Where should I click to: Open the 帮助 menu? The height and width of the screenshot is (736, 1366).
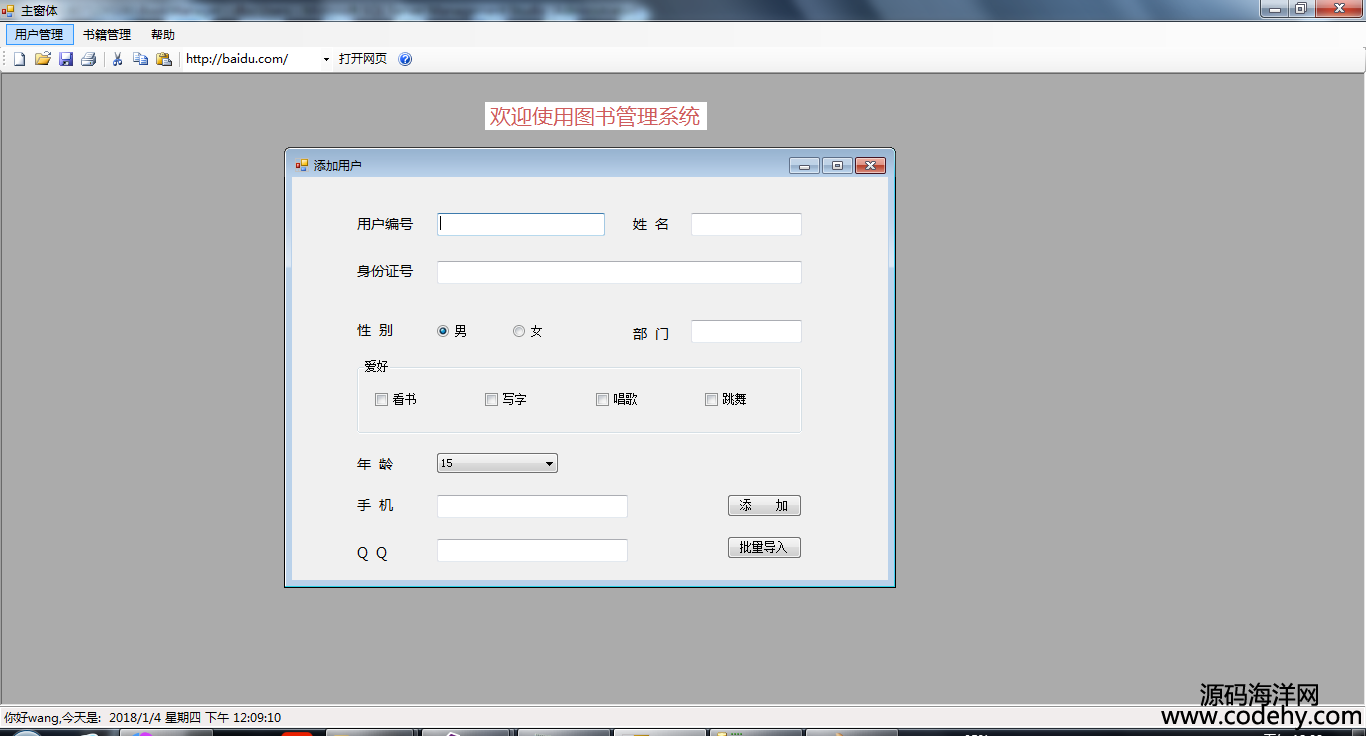163,35
